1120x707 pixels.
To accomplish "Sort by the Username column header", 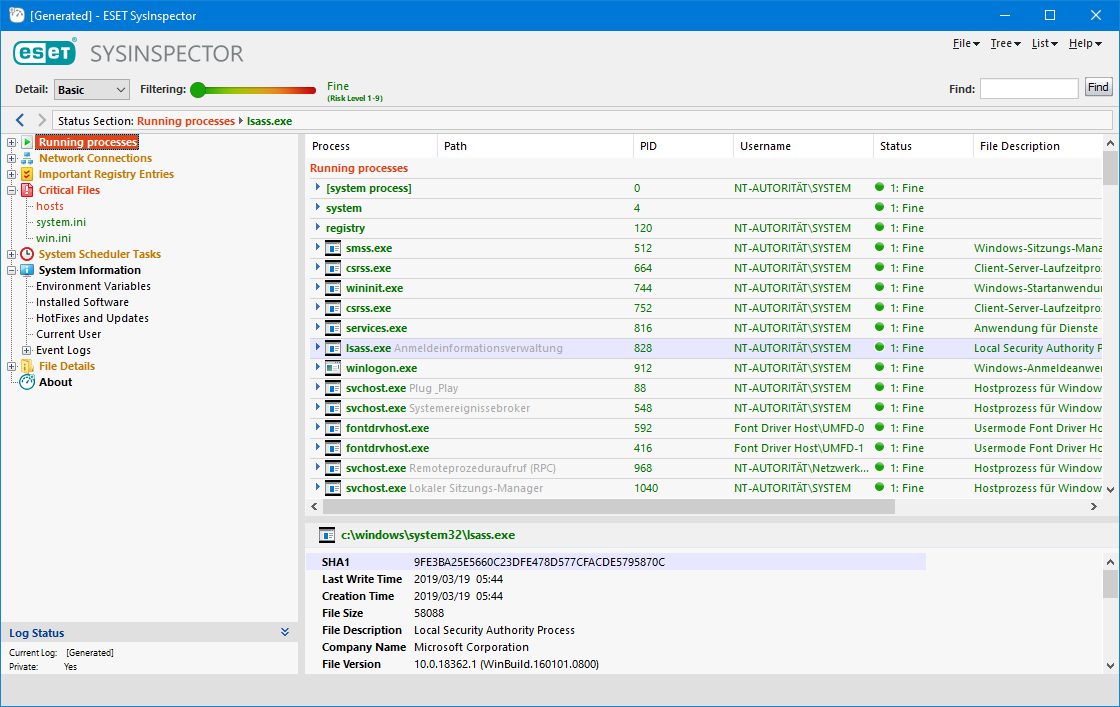I will point(803,146).
